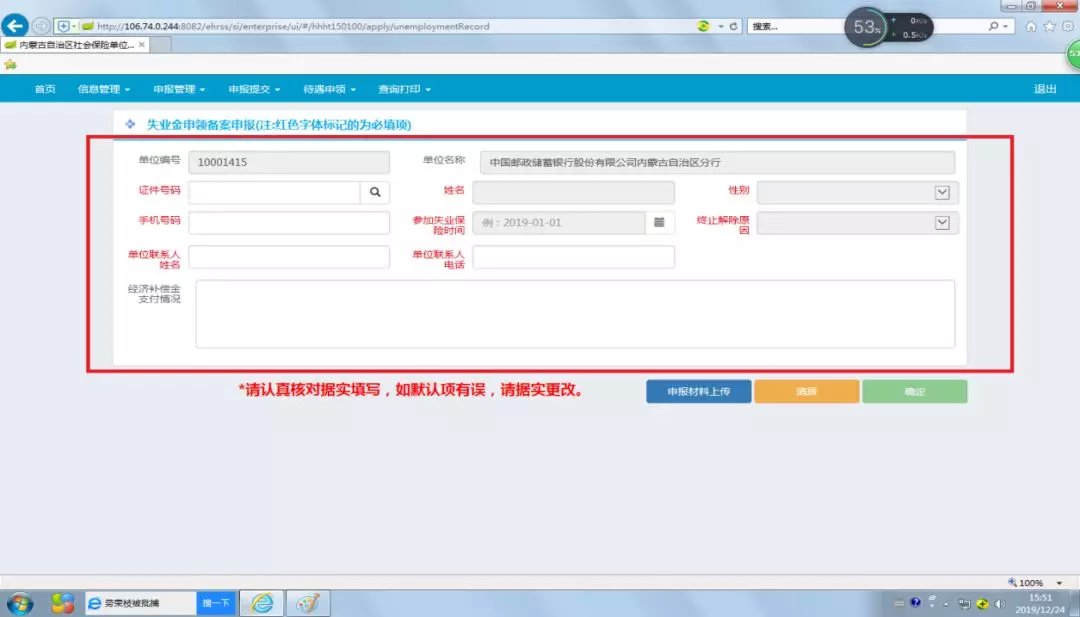Open the 查询打印 menu

click(404, 89)
